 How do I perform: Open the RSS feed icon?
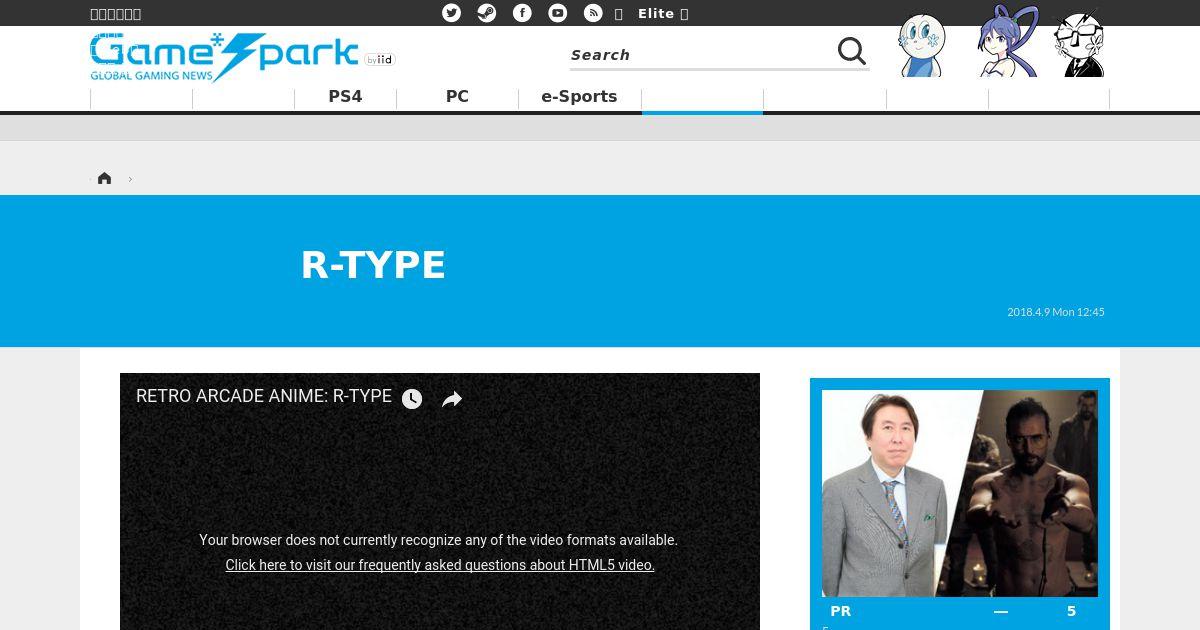coord(593,13)
